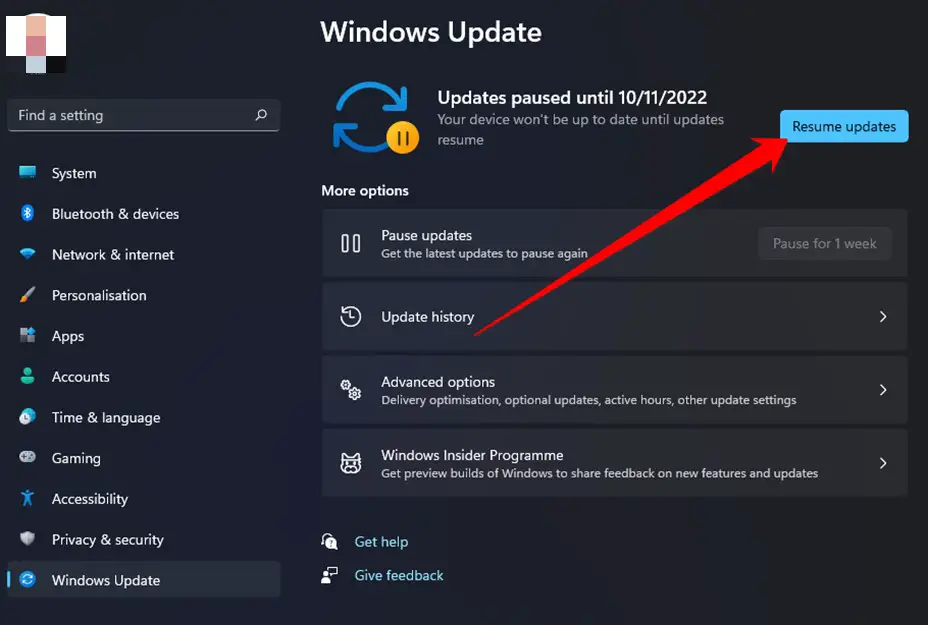Image resolution: width=928 pixels, height=625 pixels.
Task: Open Advanced options using its chevron
Action: (882, 389)
